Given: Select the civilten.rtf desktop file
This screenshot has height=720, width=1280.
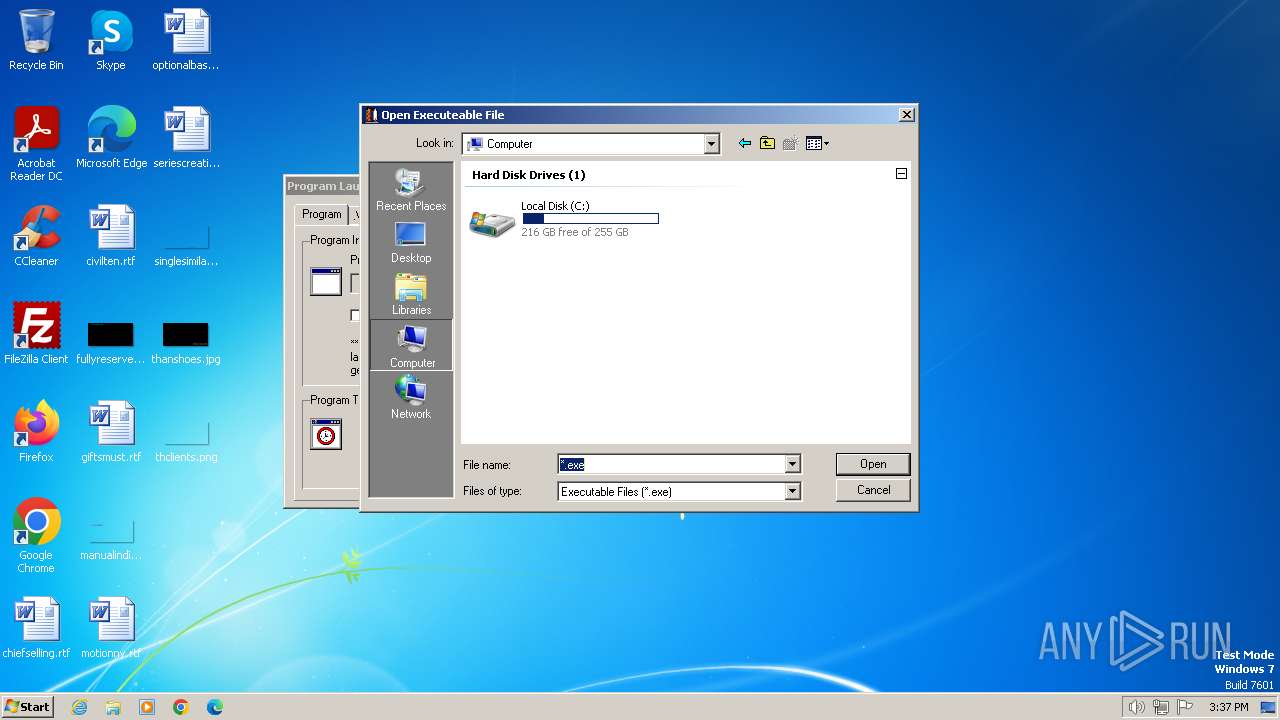Looking at the screenshot, I should 111,237.
